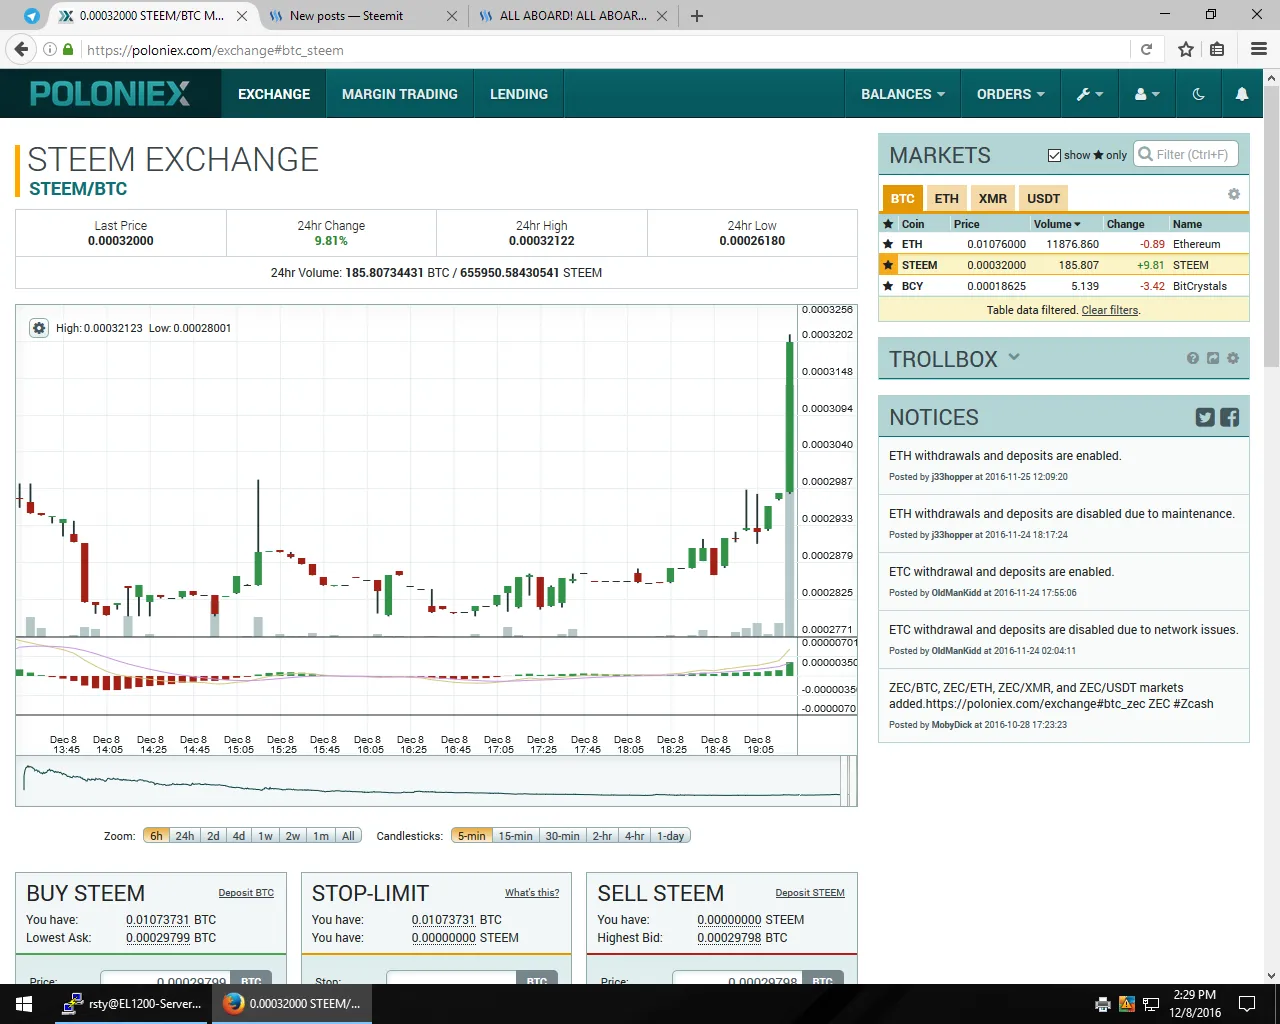Open Windows action center icon
1280x1024 pixels.
tap(1247, 1004)
